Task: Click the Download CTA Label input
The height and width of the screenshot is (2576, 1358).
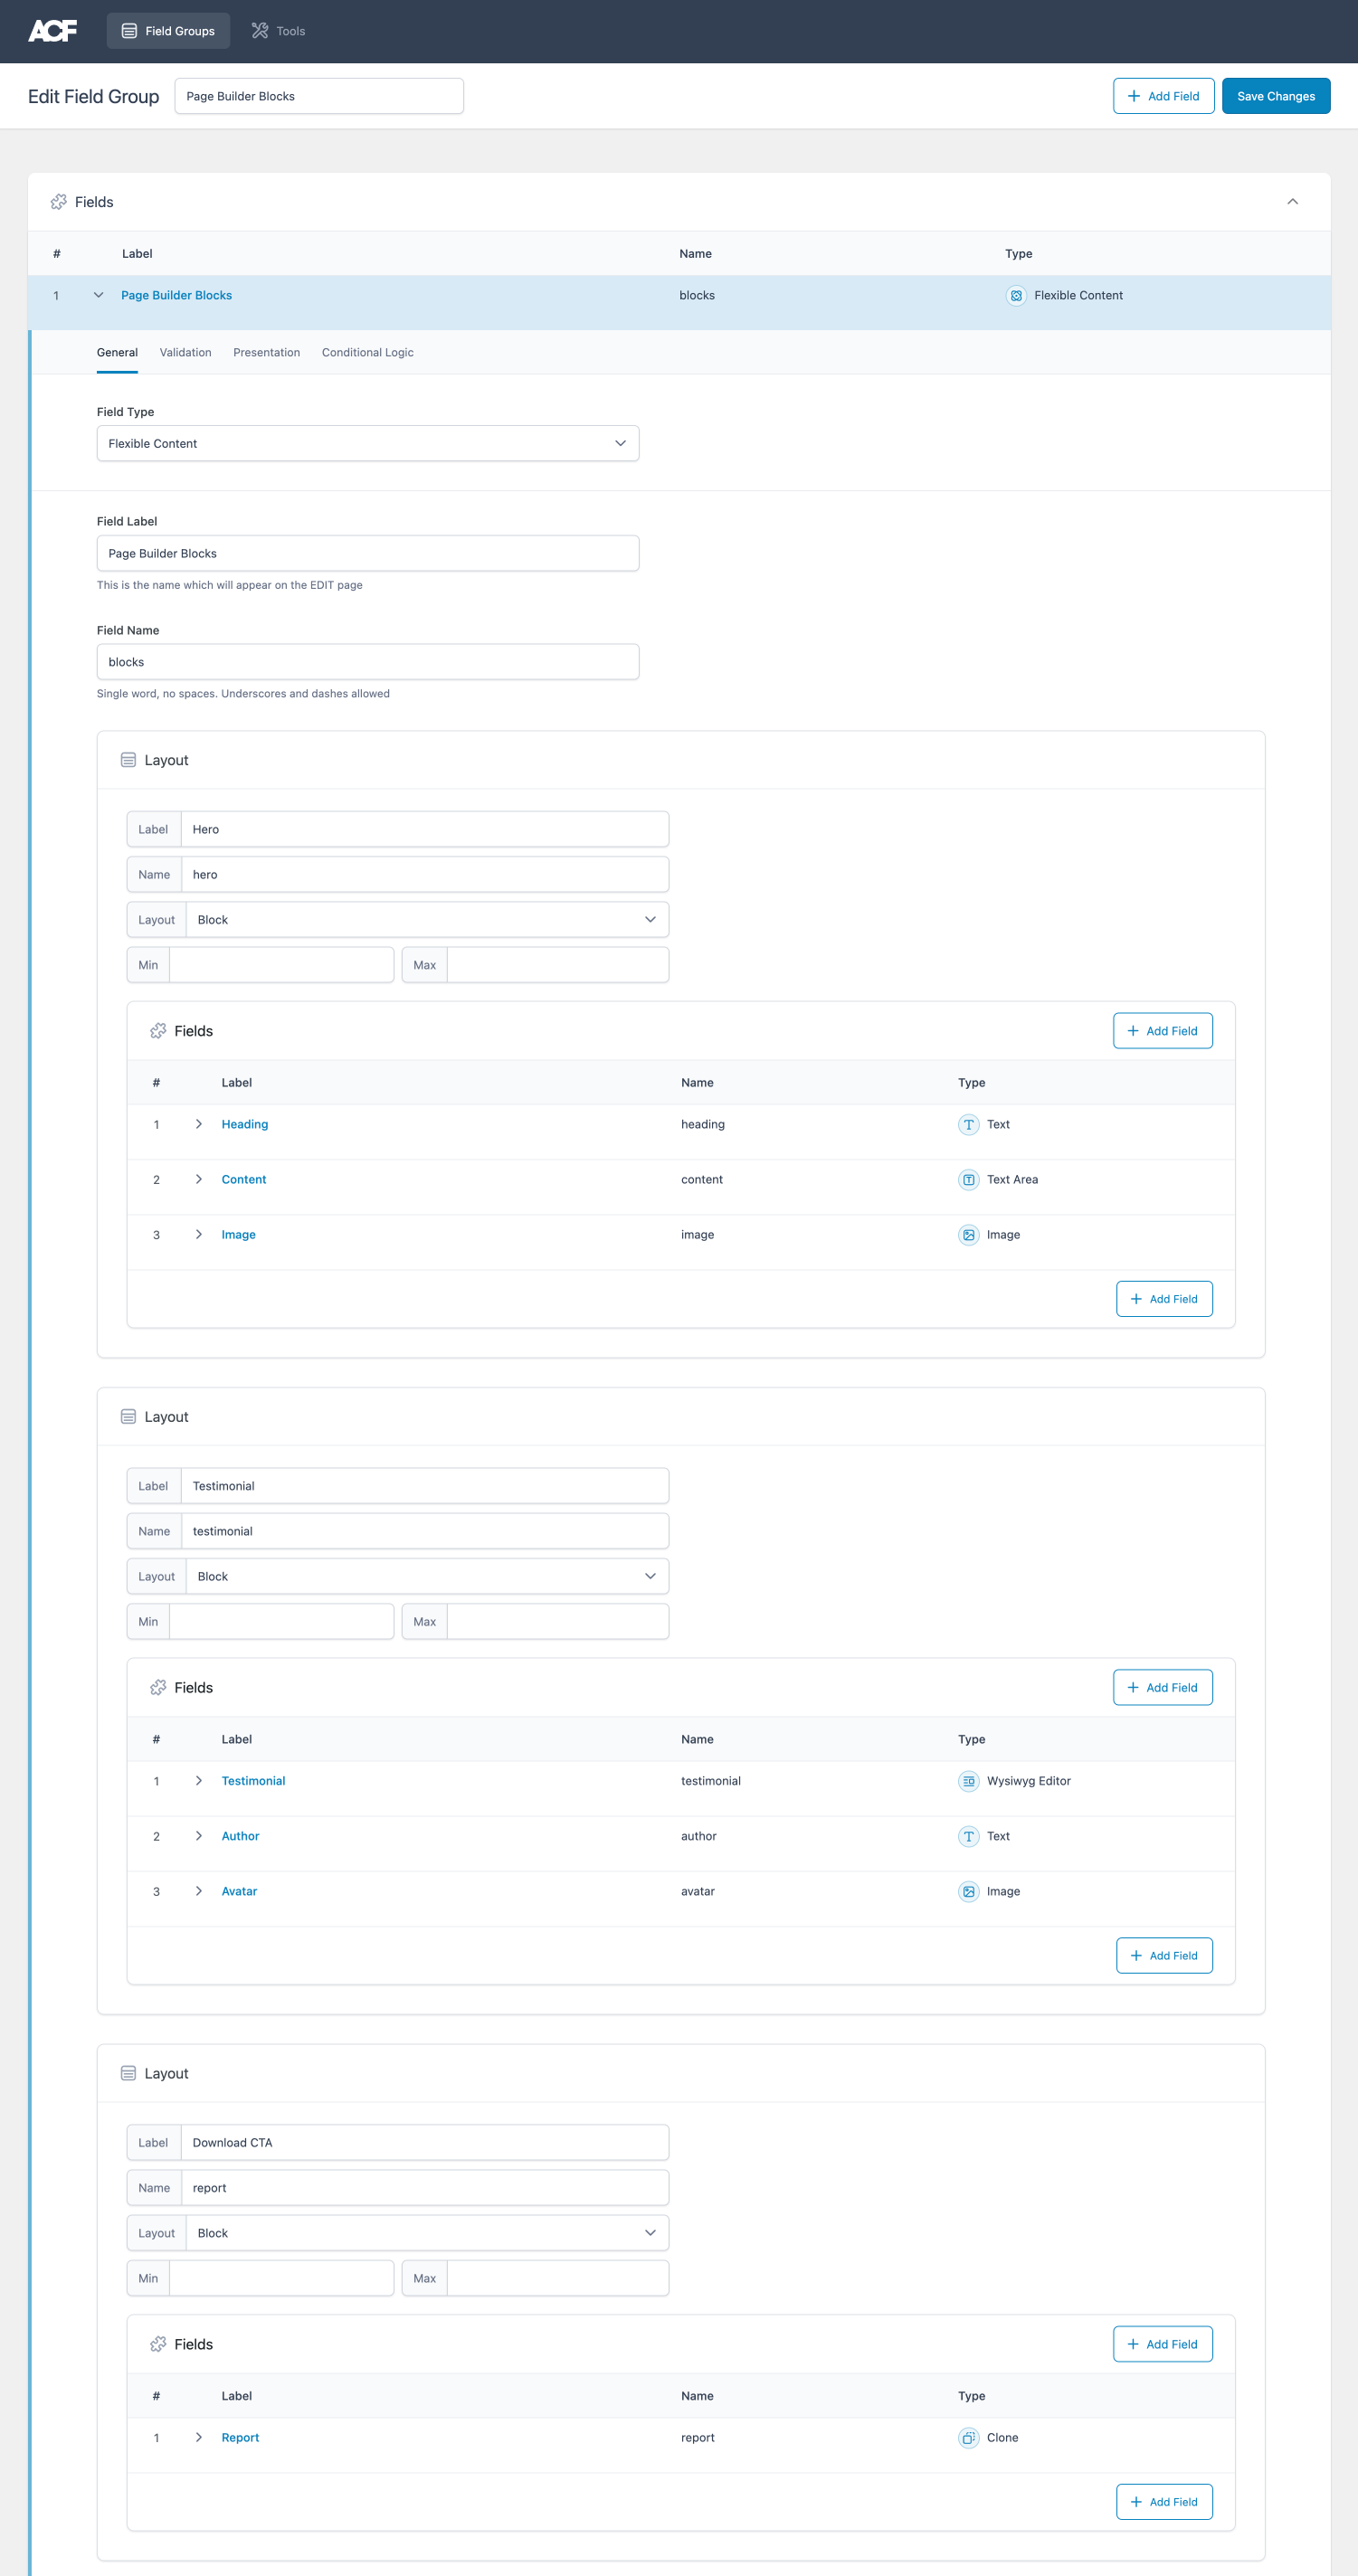Action: [424, 2143]
